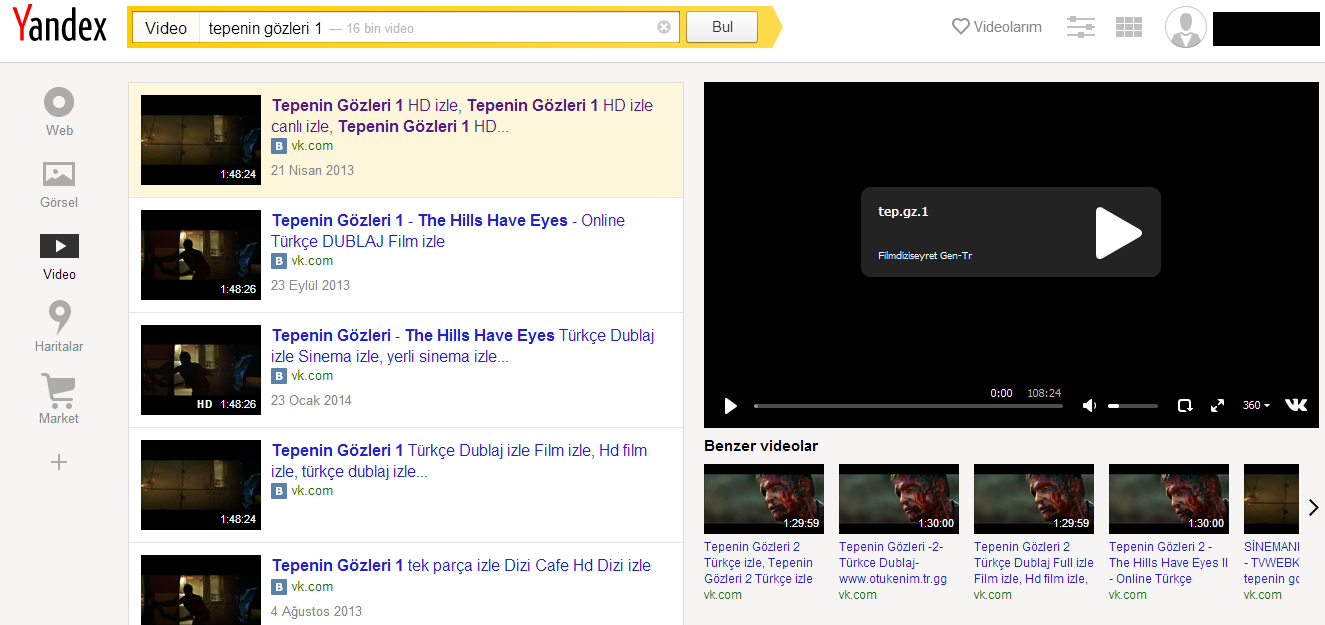The image size is (1325, 625).
Task: Toggle the player loop/repeat icon
Action: coord(1185,405)
